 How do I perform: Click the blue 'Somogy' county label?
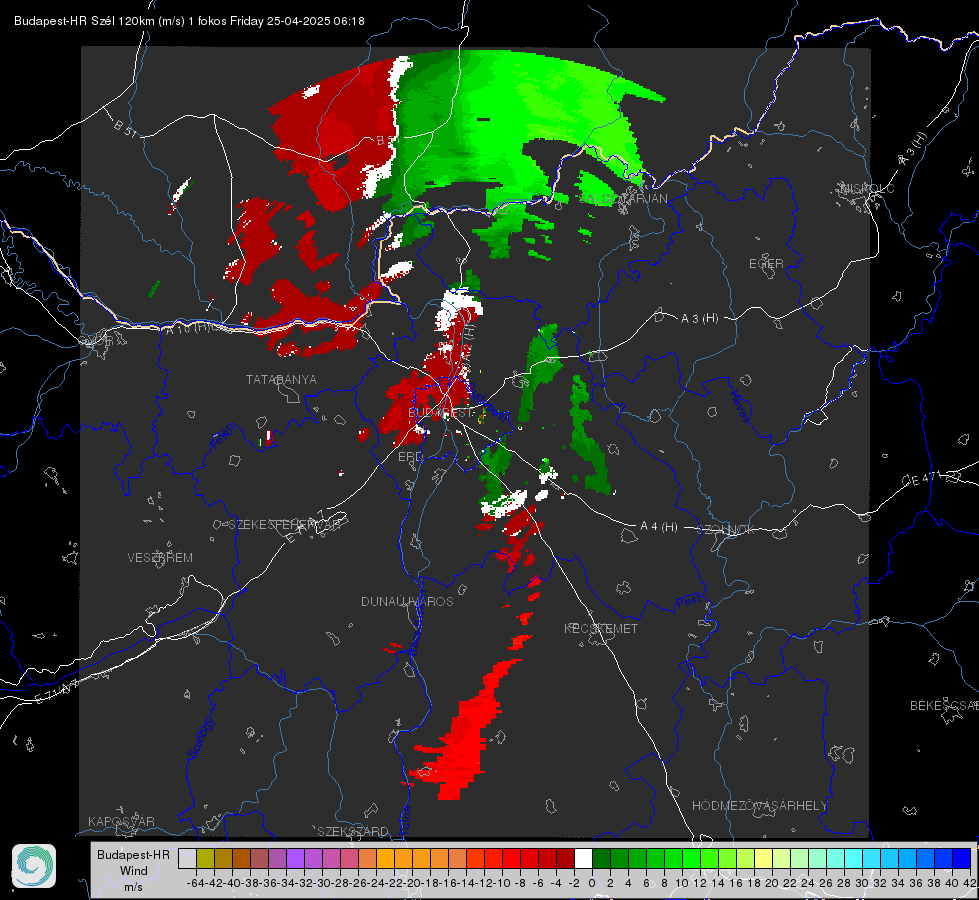point(201,738)
